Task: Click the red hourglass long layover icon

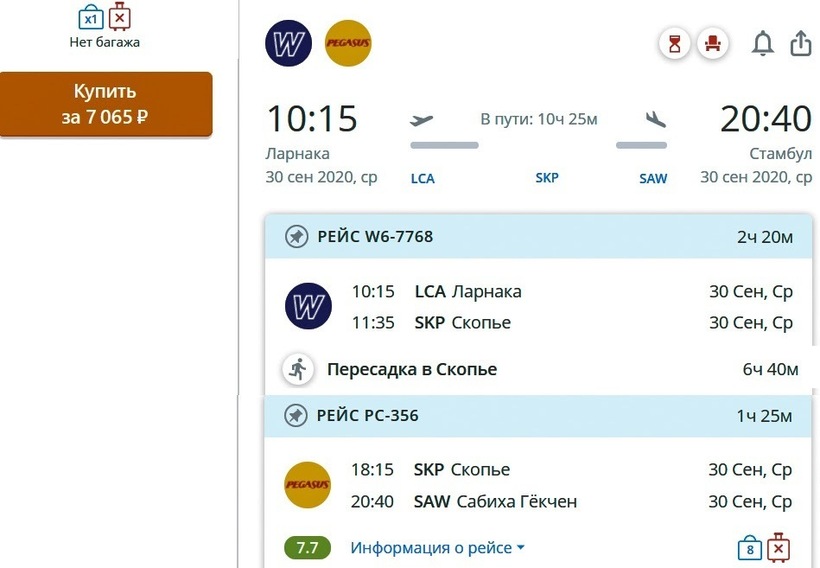Action: [x=675, y=44]
